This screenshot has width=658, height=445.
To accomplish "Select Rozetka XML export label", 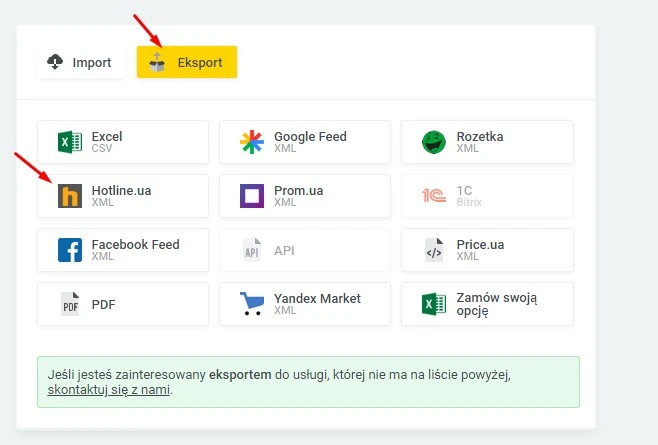I will click(x=480, y=142).
